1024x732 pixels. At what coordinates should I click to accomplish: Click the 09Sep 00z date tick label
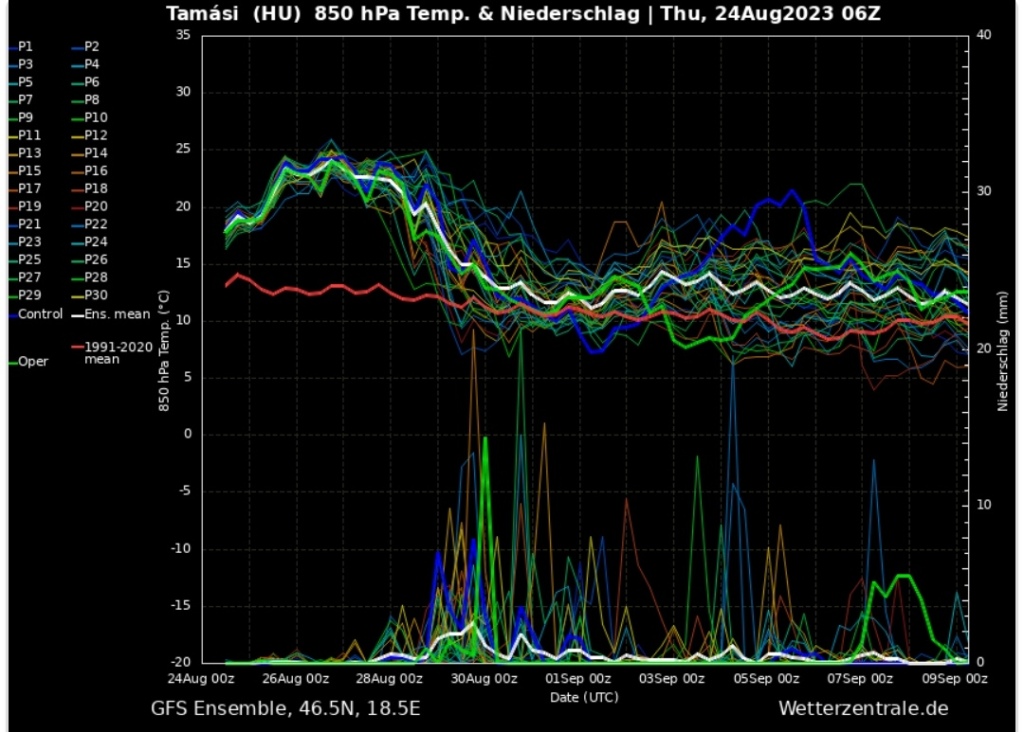click(x=954, y=678)
